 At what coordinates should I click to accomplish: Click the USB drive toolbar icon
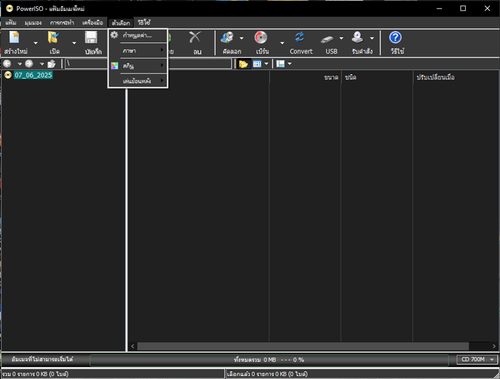pyautogui.click(x=327, y=39)
